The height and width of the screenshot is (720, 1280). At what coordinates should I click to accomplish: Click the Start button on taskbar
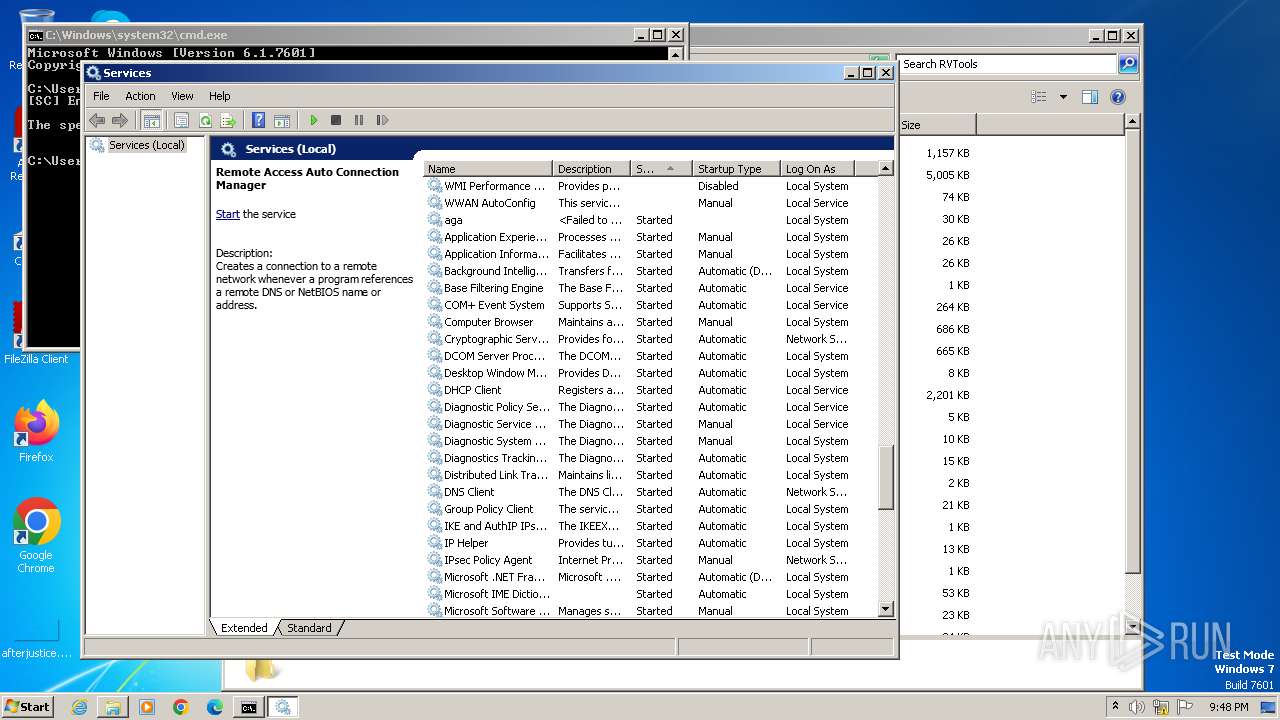(x=27, y=706)
